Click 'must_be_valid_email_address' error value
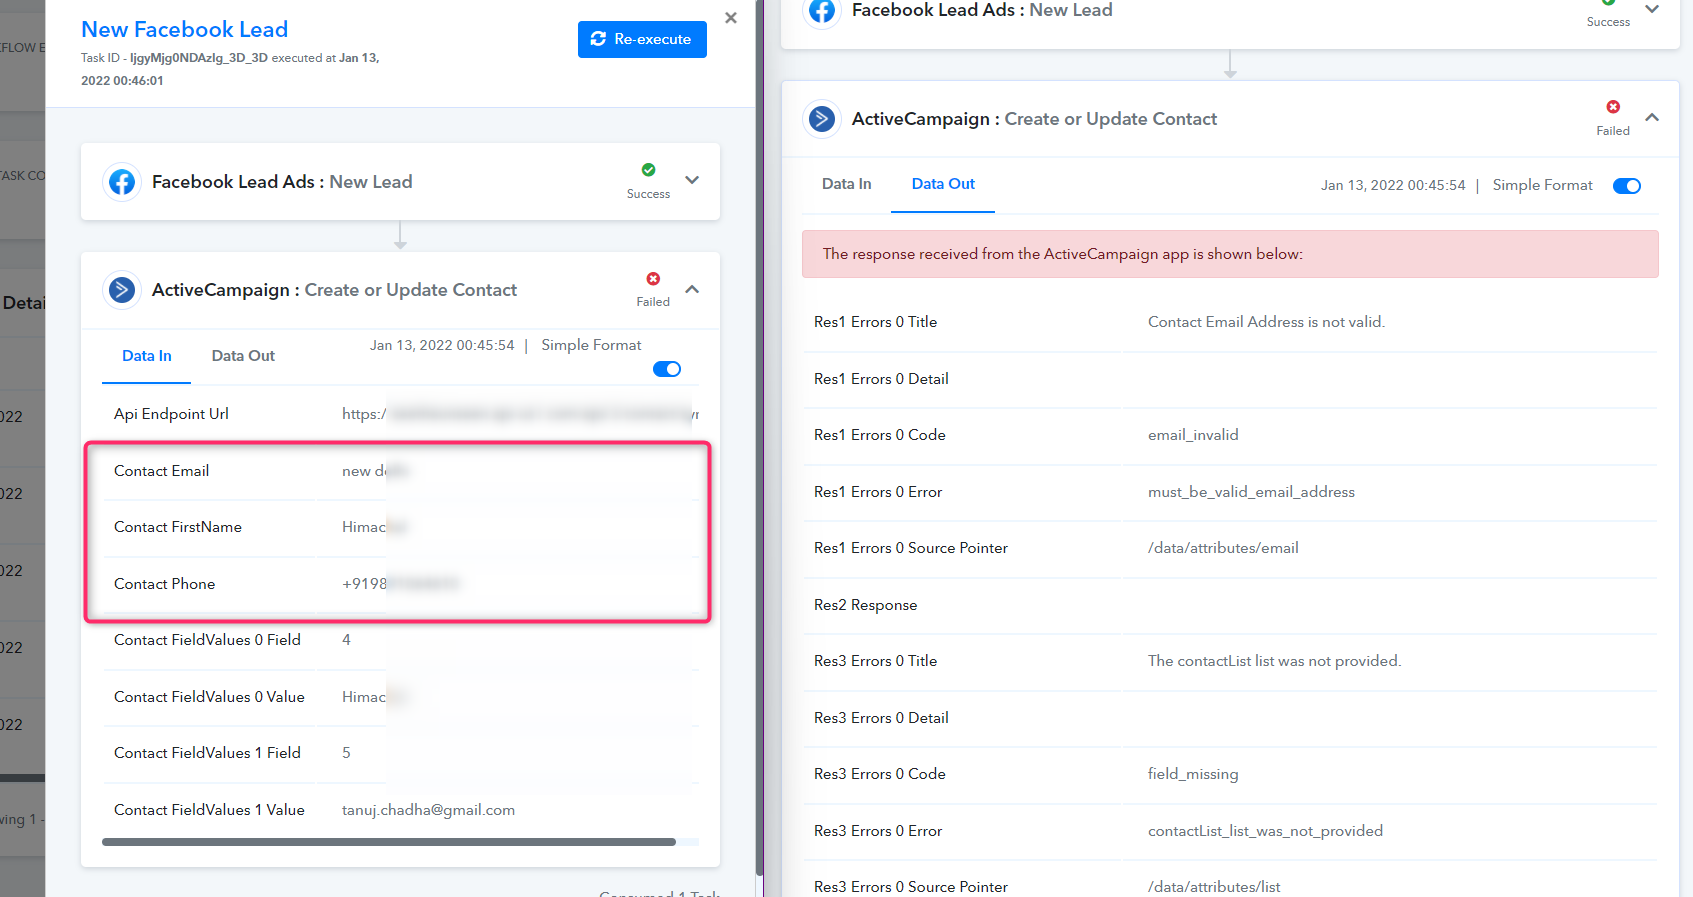 1251,492
